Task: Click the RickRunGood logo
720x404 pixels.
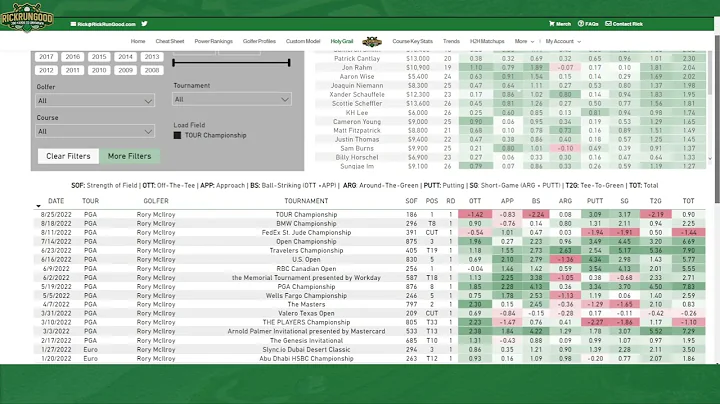Action: coord(27,17)
